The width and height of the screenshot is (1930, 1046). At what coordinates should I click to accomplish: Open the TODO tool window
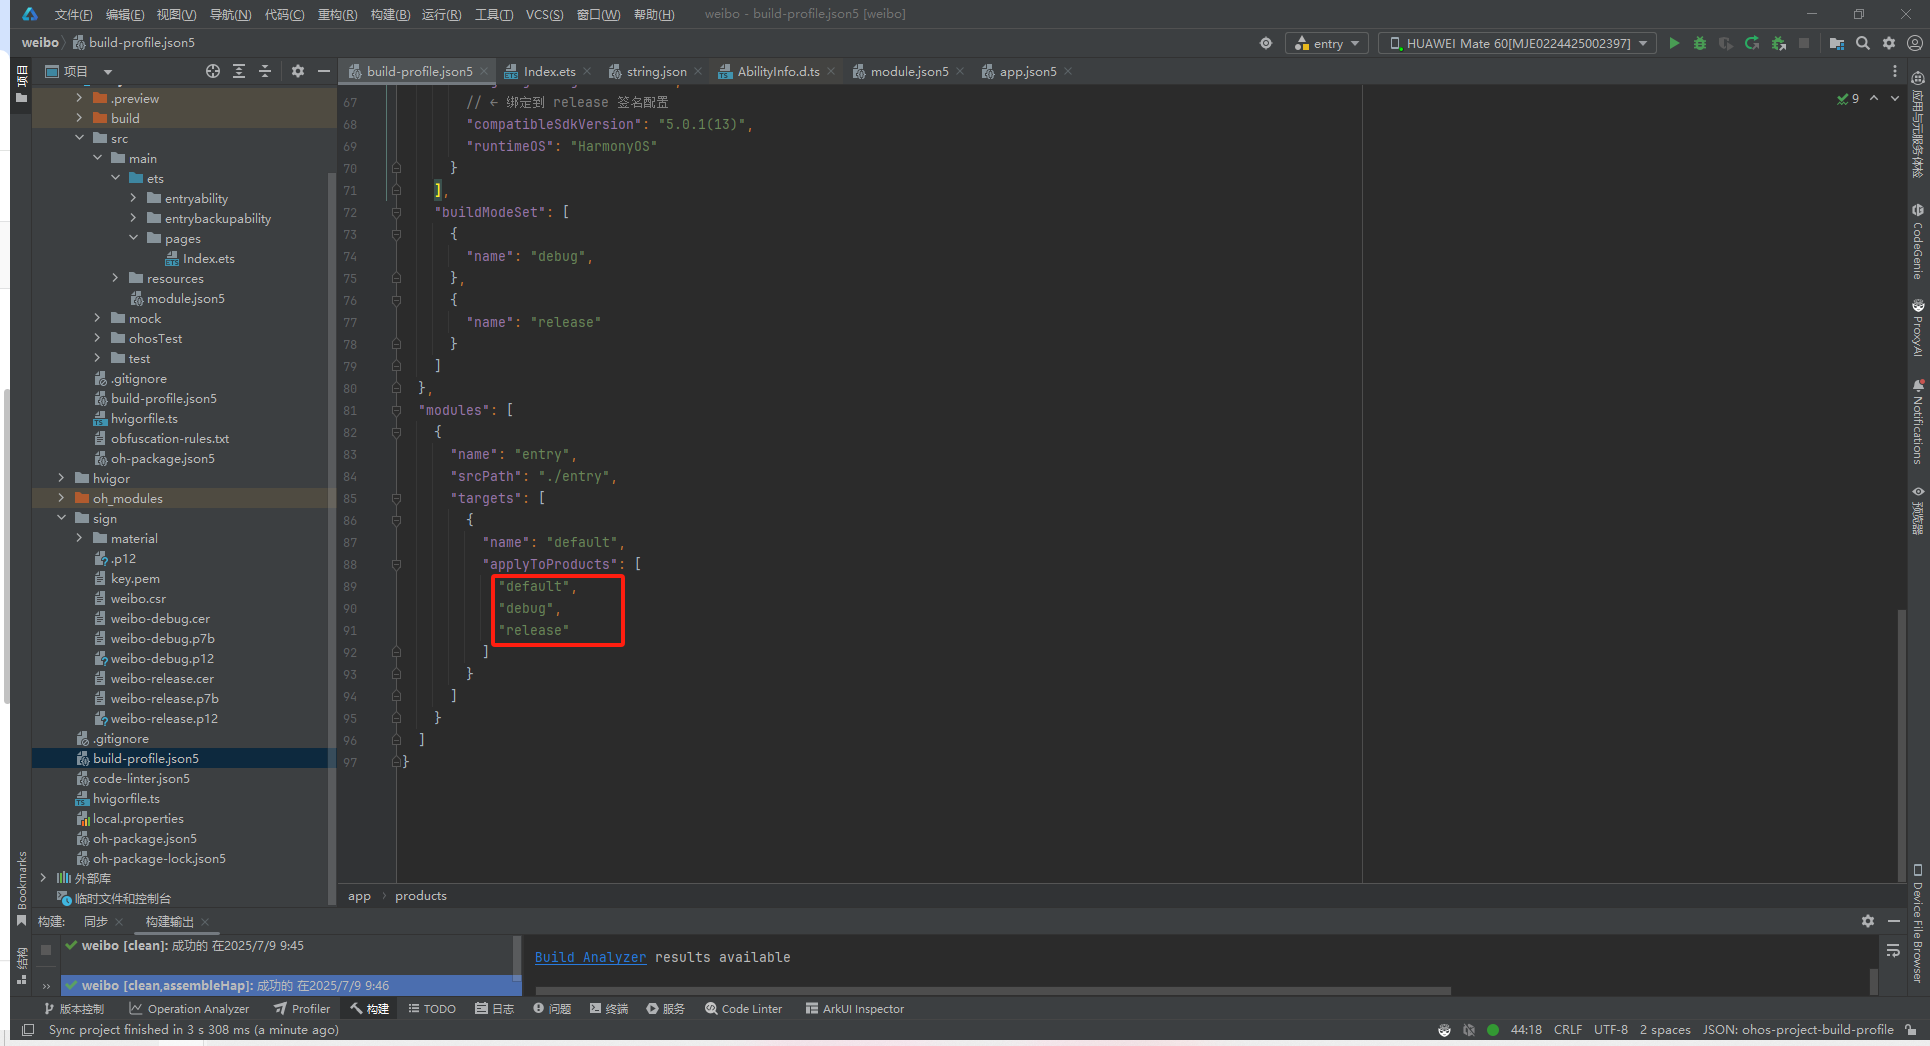(x=432, y=1009)
